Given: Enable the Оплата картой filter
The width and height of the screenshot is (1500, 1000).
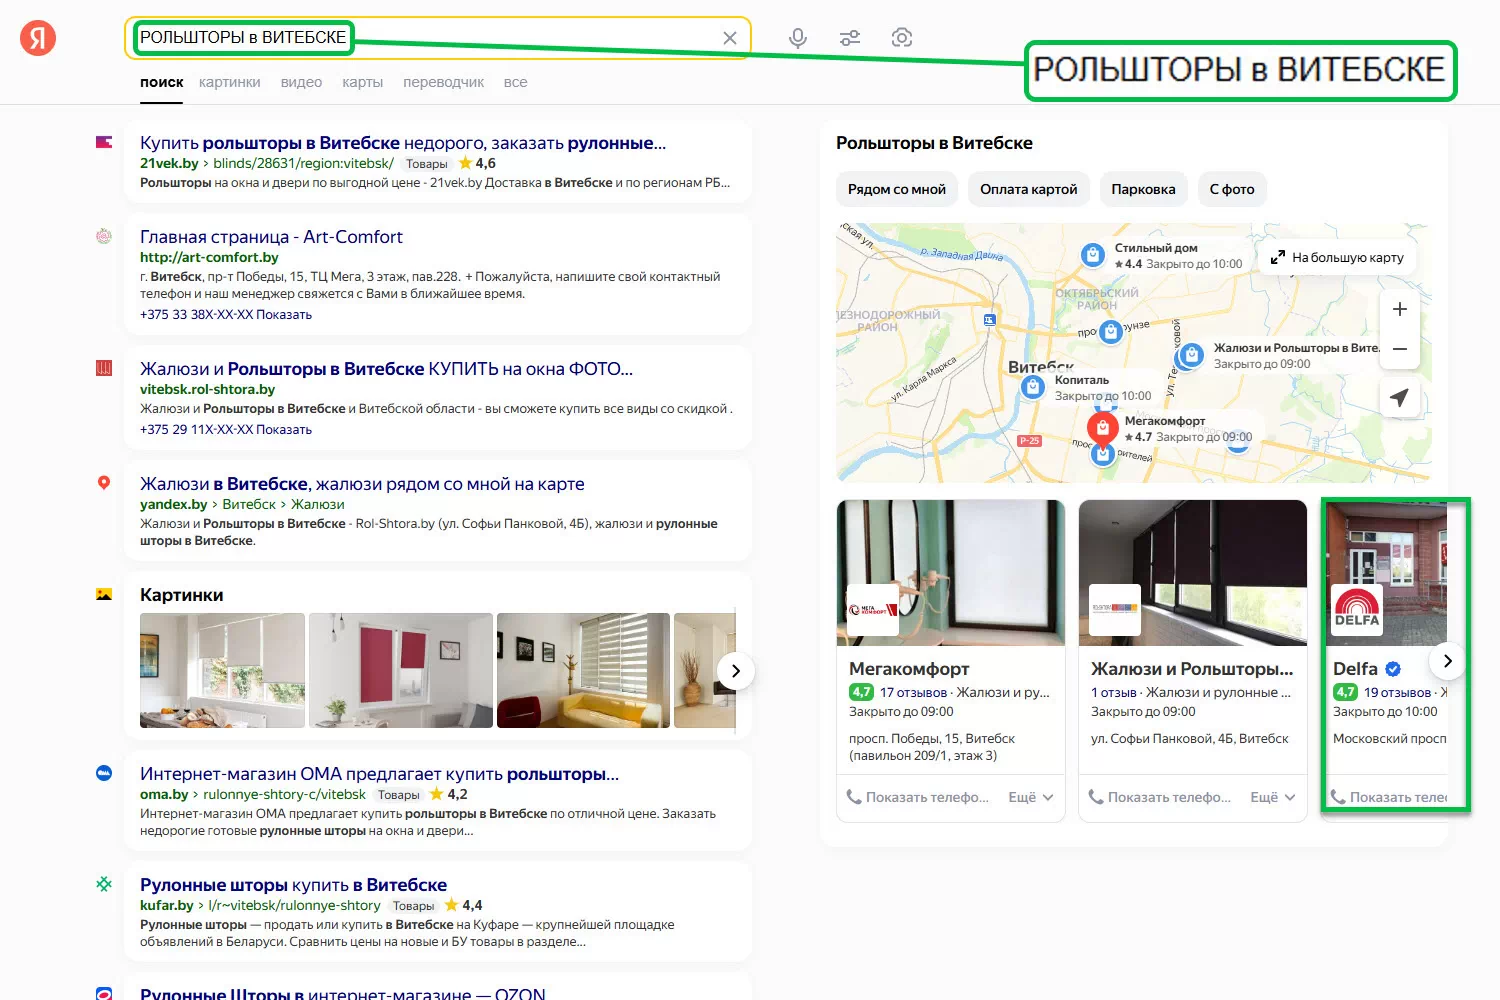Looking at the screenshot, I should (1028, 189).
